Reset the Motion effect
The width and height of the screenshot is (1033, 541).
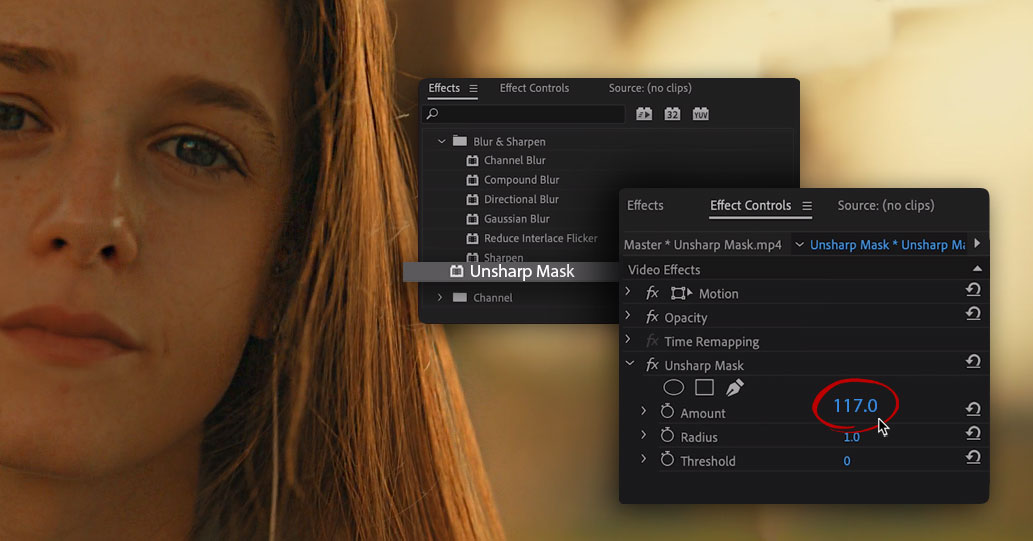point(972,290)
